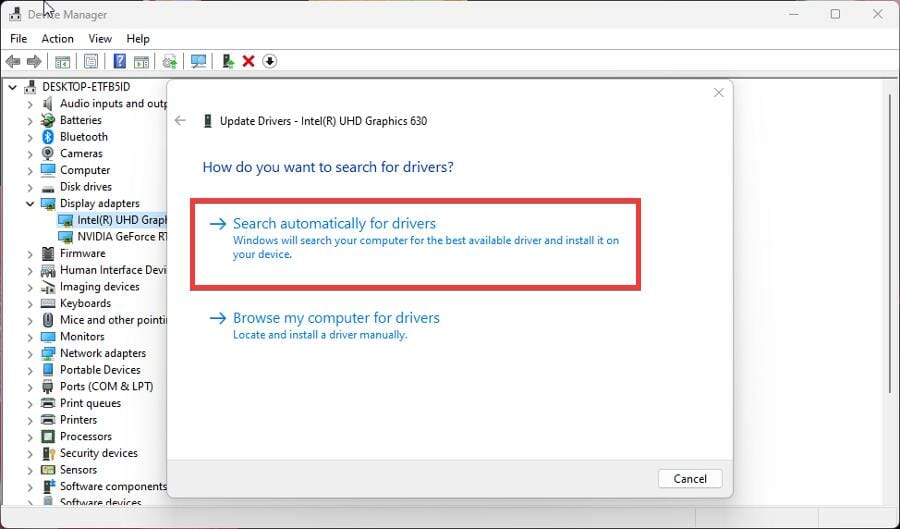Click the Update device driver green arrow icon
Viewport: 900px width, 529px height.
pos(228,61)
